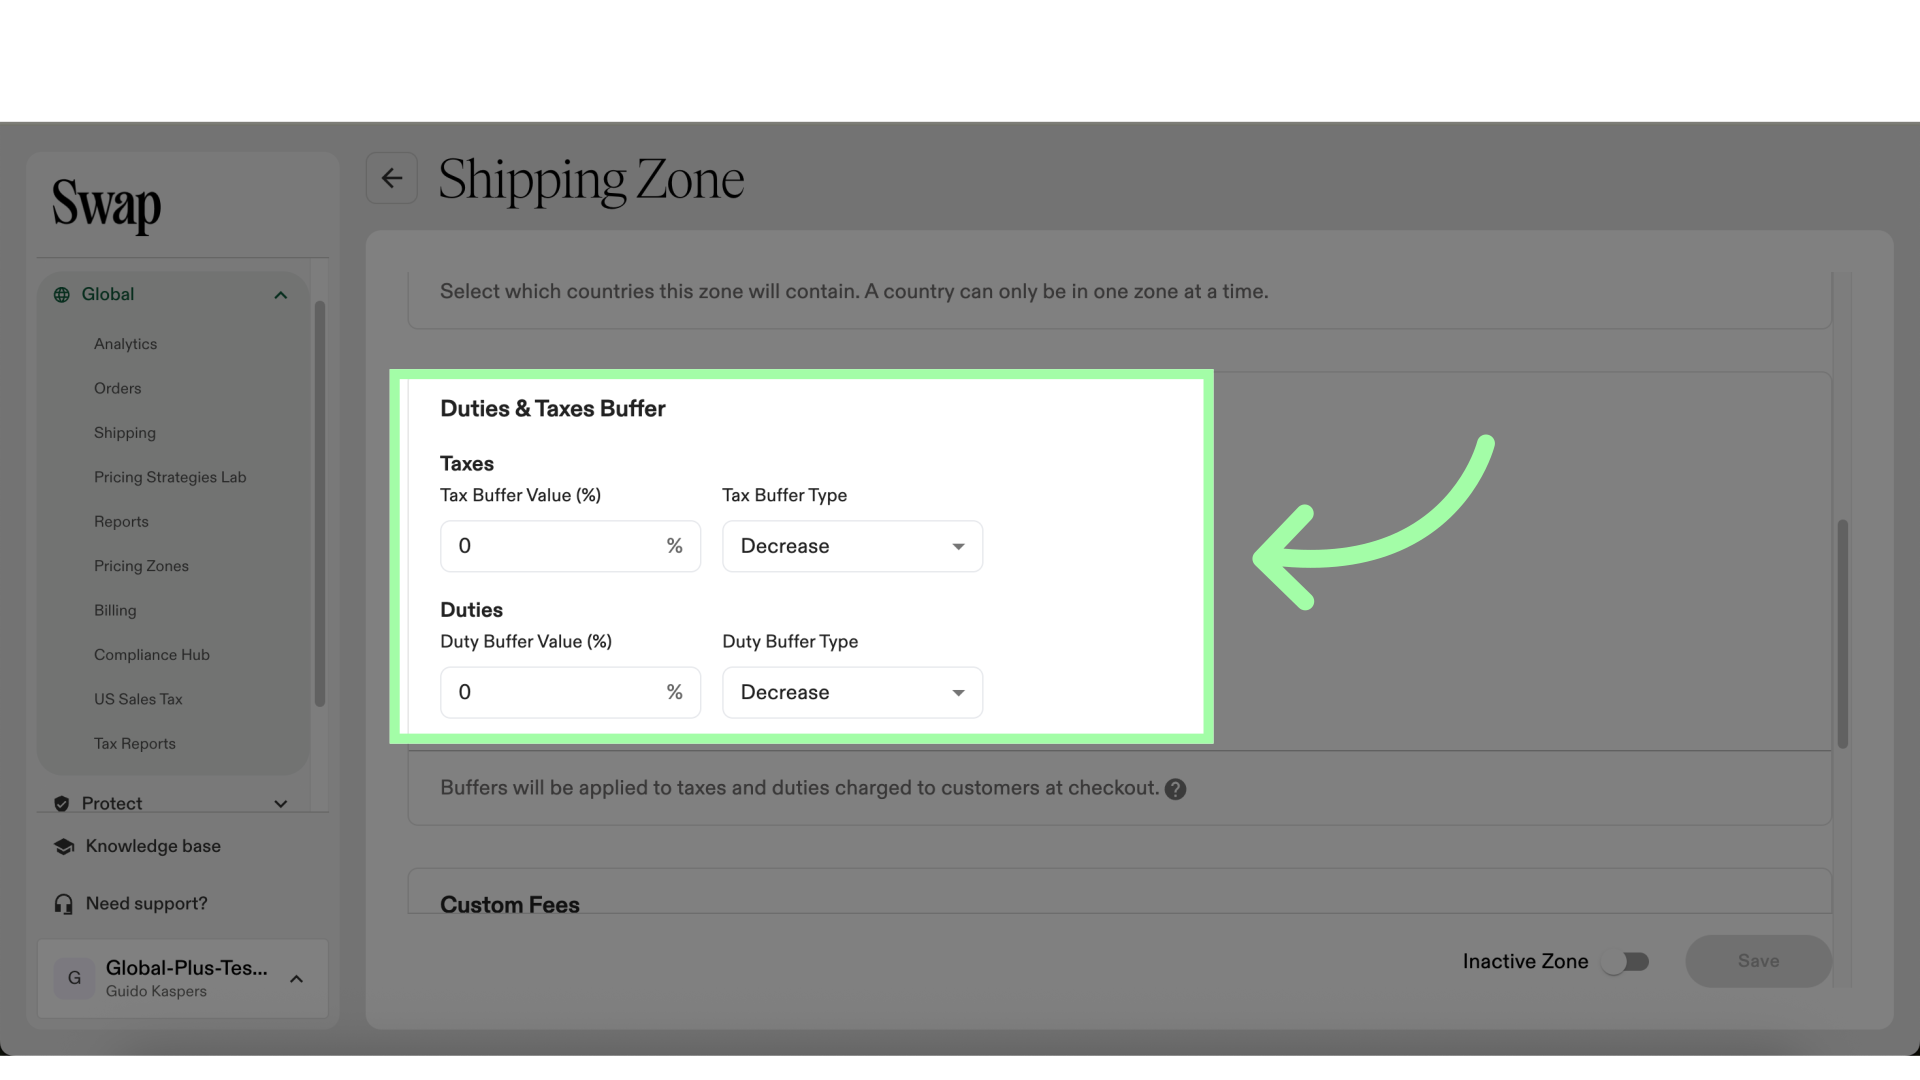Click the Swap logo
Viewport: 1920px width, 1080px height.
[106, 205]
